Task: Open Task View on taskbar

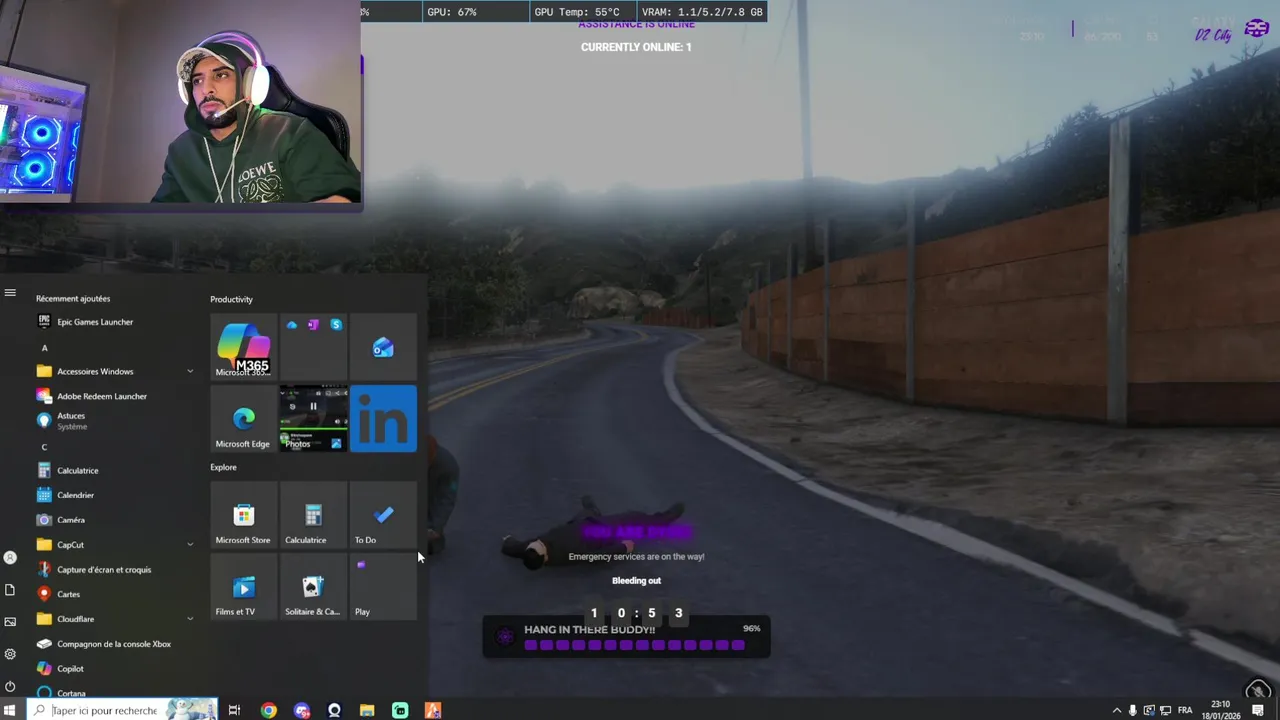Action: click(x=234, y=710)
